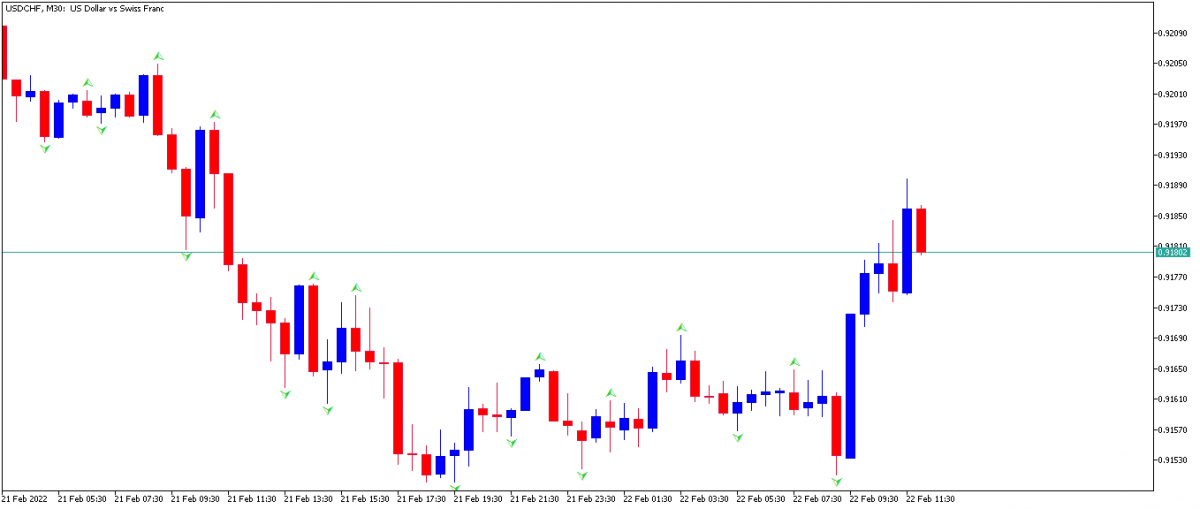Click the 21 Feb 07:30 time label
Image resolution: width=1200 pixels, height=509 pixels.
pyautogui.click(x=139, y=498)
